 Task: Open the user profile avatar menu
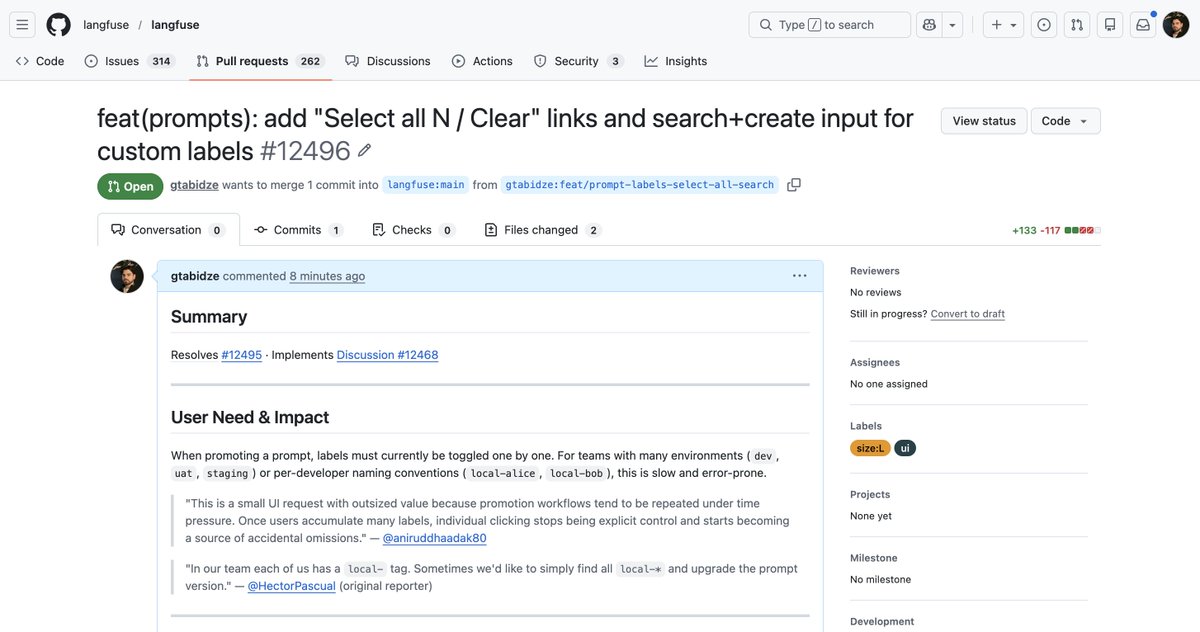tap(1176, 25)
